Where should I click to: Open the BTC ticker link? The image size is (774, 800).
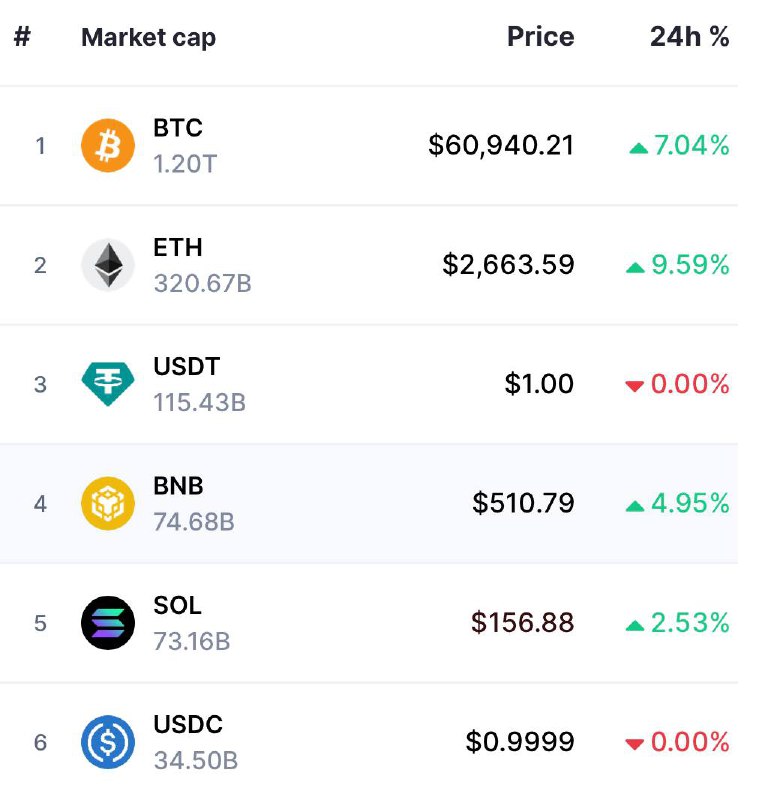(178, 128)
